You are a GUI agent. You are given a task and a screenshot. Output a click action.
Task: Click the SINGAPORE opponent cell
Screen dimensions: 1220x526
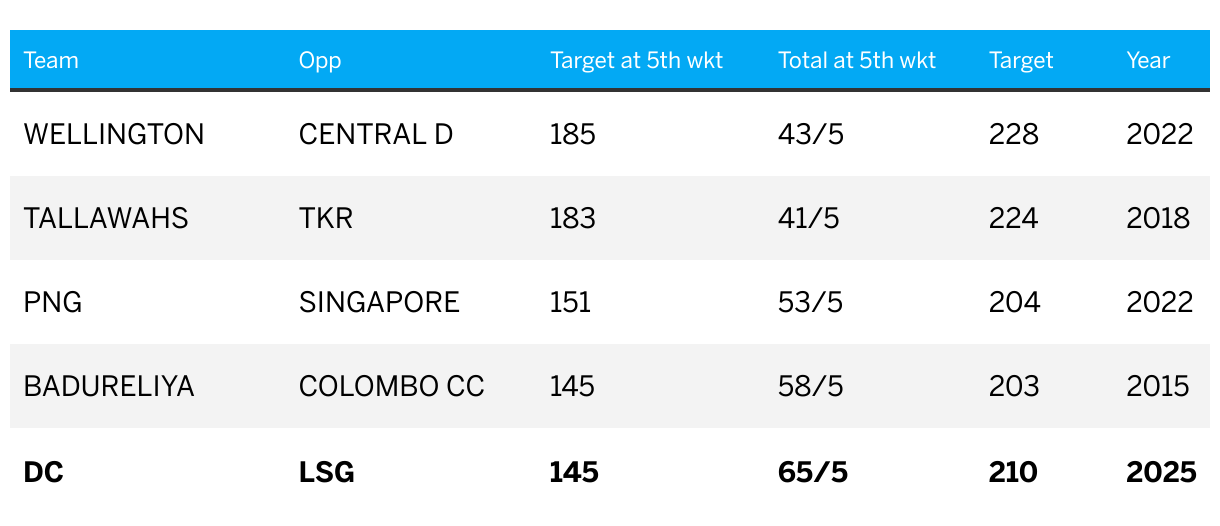tap(379, 302)
